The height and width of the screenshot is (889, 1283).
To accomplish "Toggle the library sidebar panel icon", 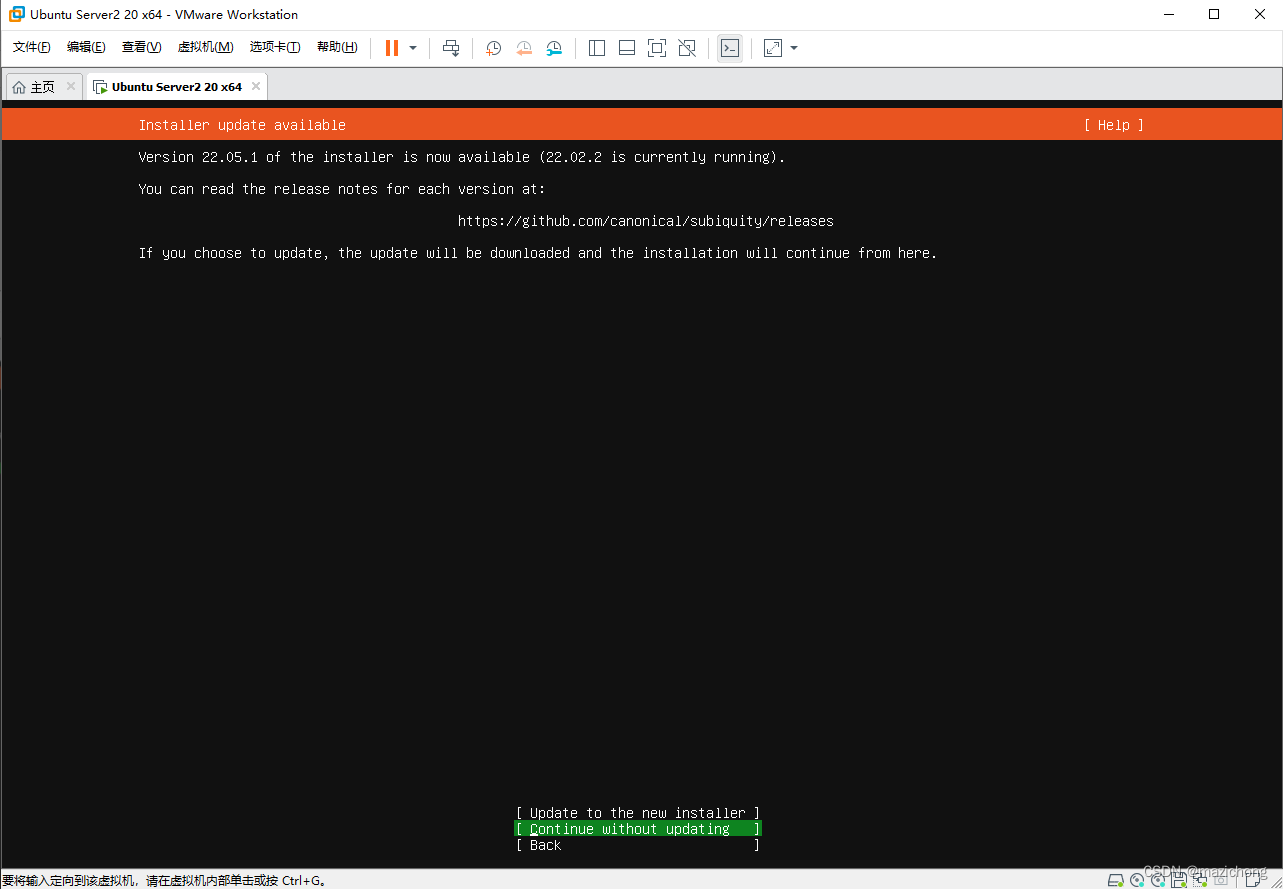I will [x=597, y=48].
